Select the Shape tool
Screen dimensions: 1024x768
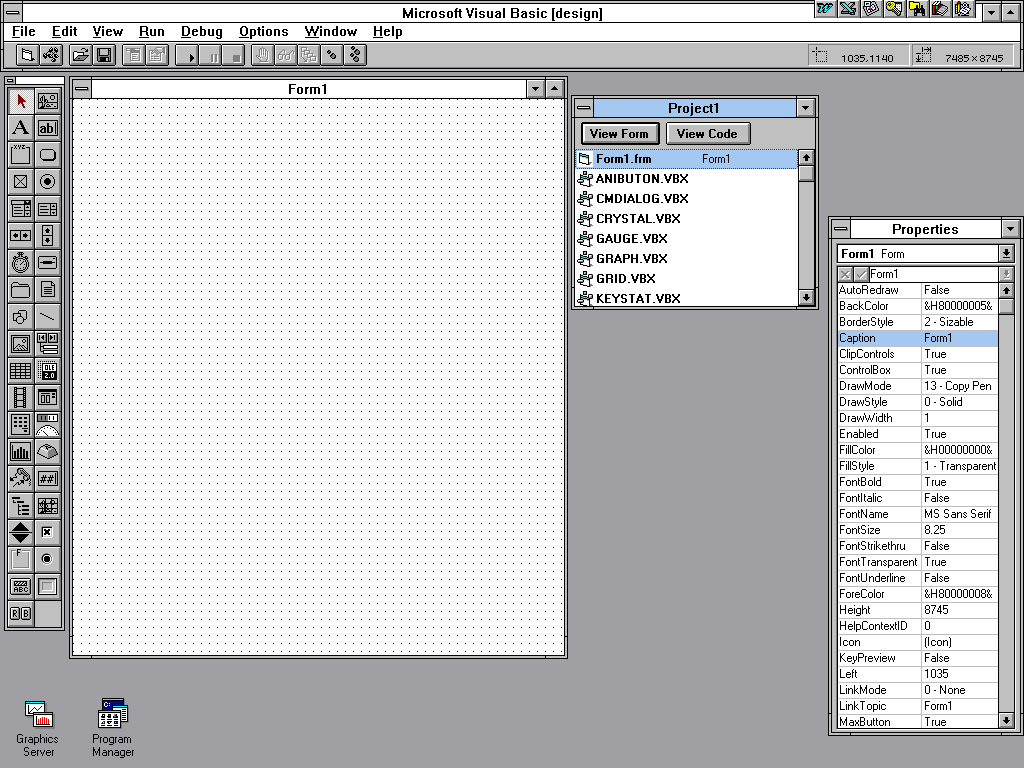[x=20, y=317]
